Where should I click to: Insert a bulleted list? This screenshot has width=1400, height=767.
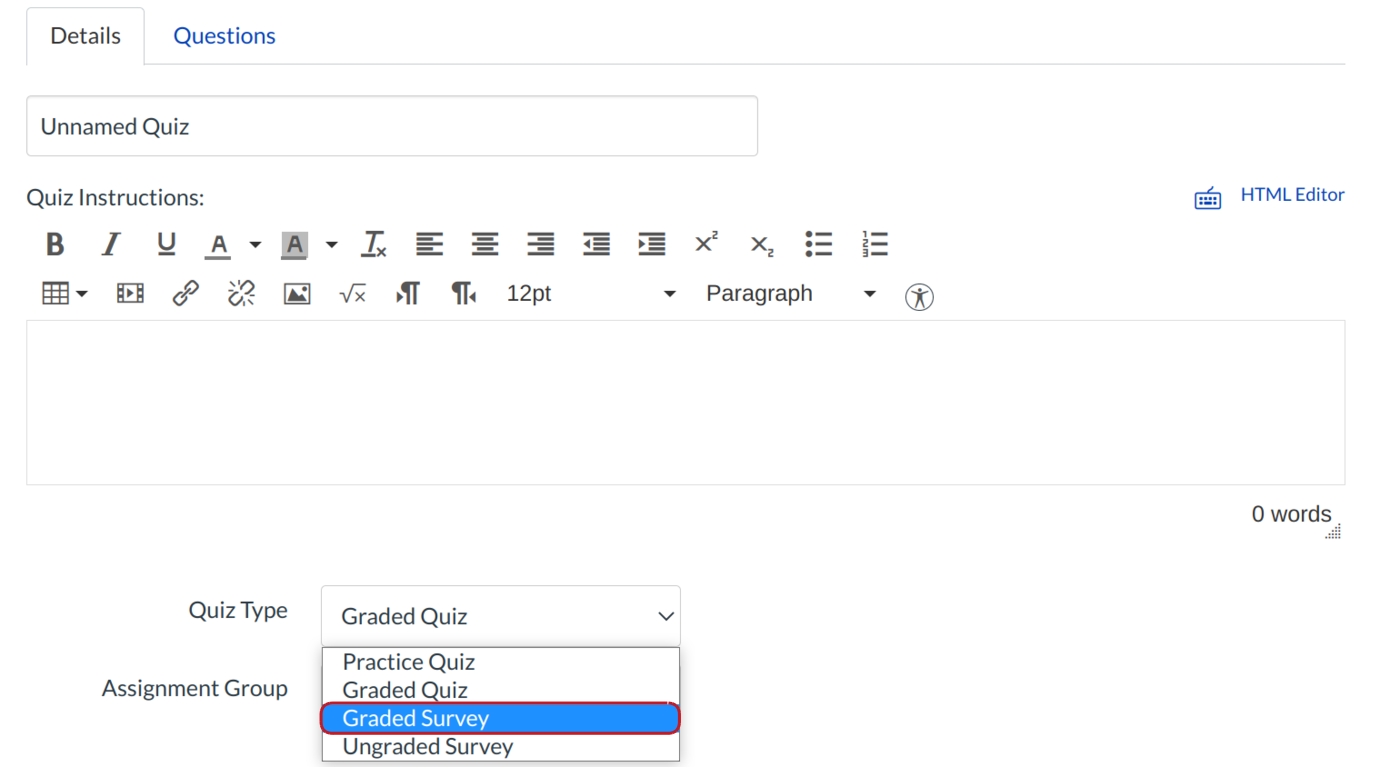pos(818,244)
